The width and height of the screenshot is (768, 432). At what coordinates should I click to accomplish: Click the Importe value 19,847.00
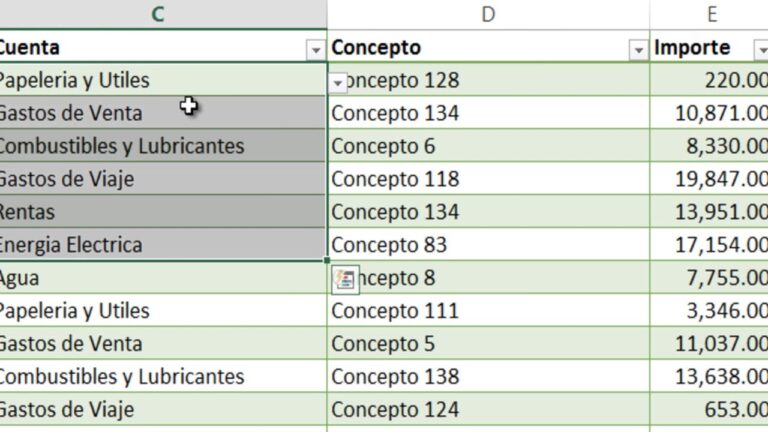[x=709, y=179]
